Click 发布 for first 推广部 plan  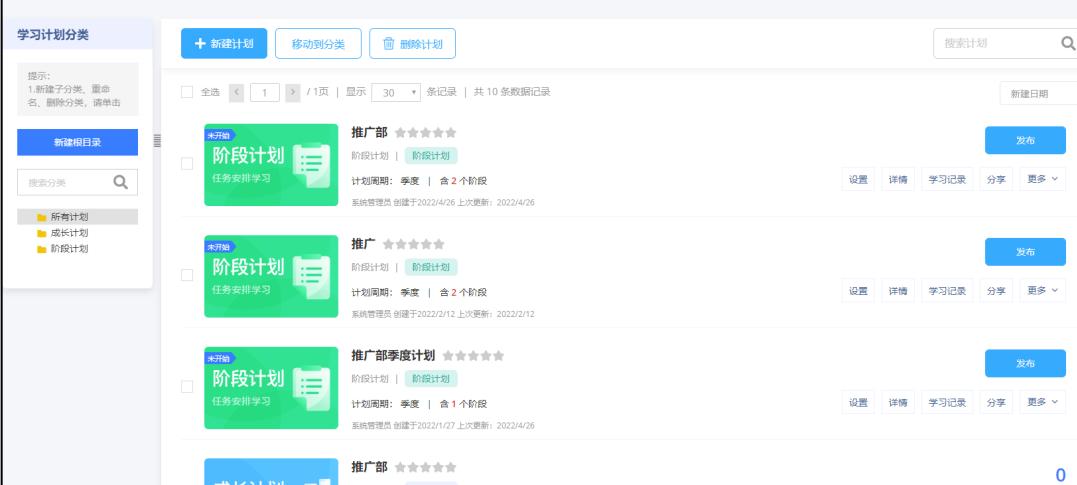(1025, 140)
